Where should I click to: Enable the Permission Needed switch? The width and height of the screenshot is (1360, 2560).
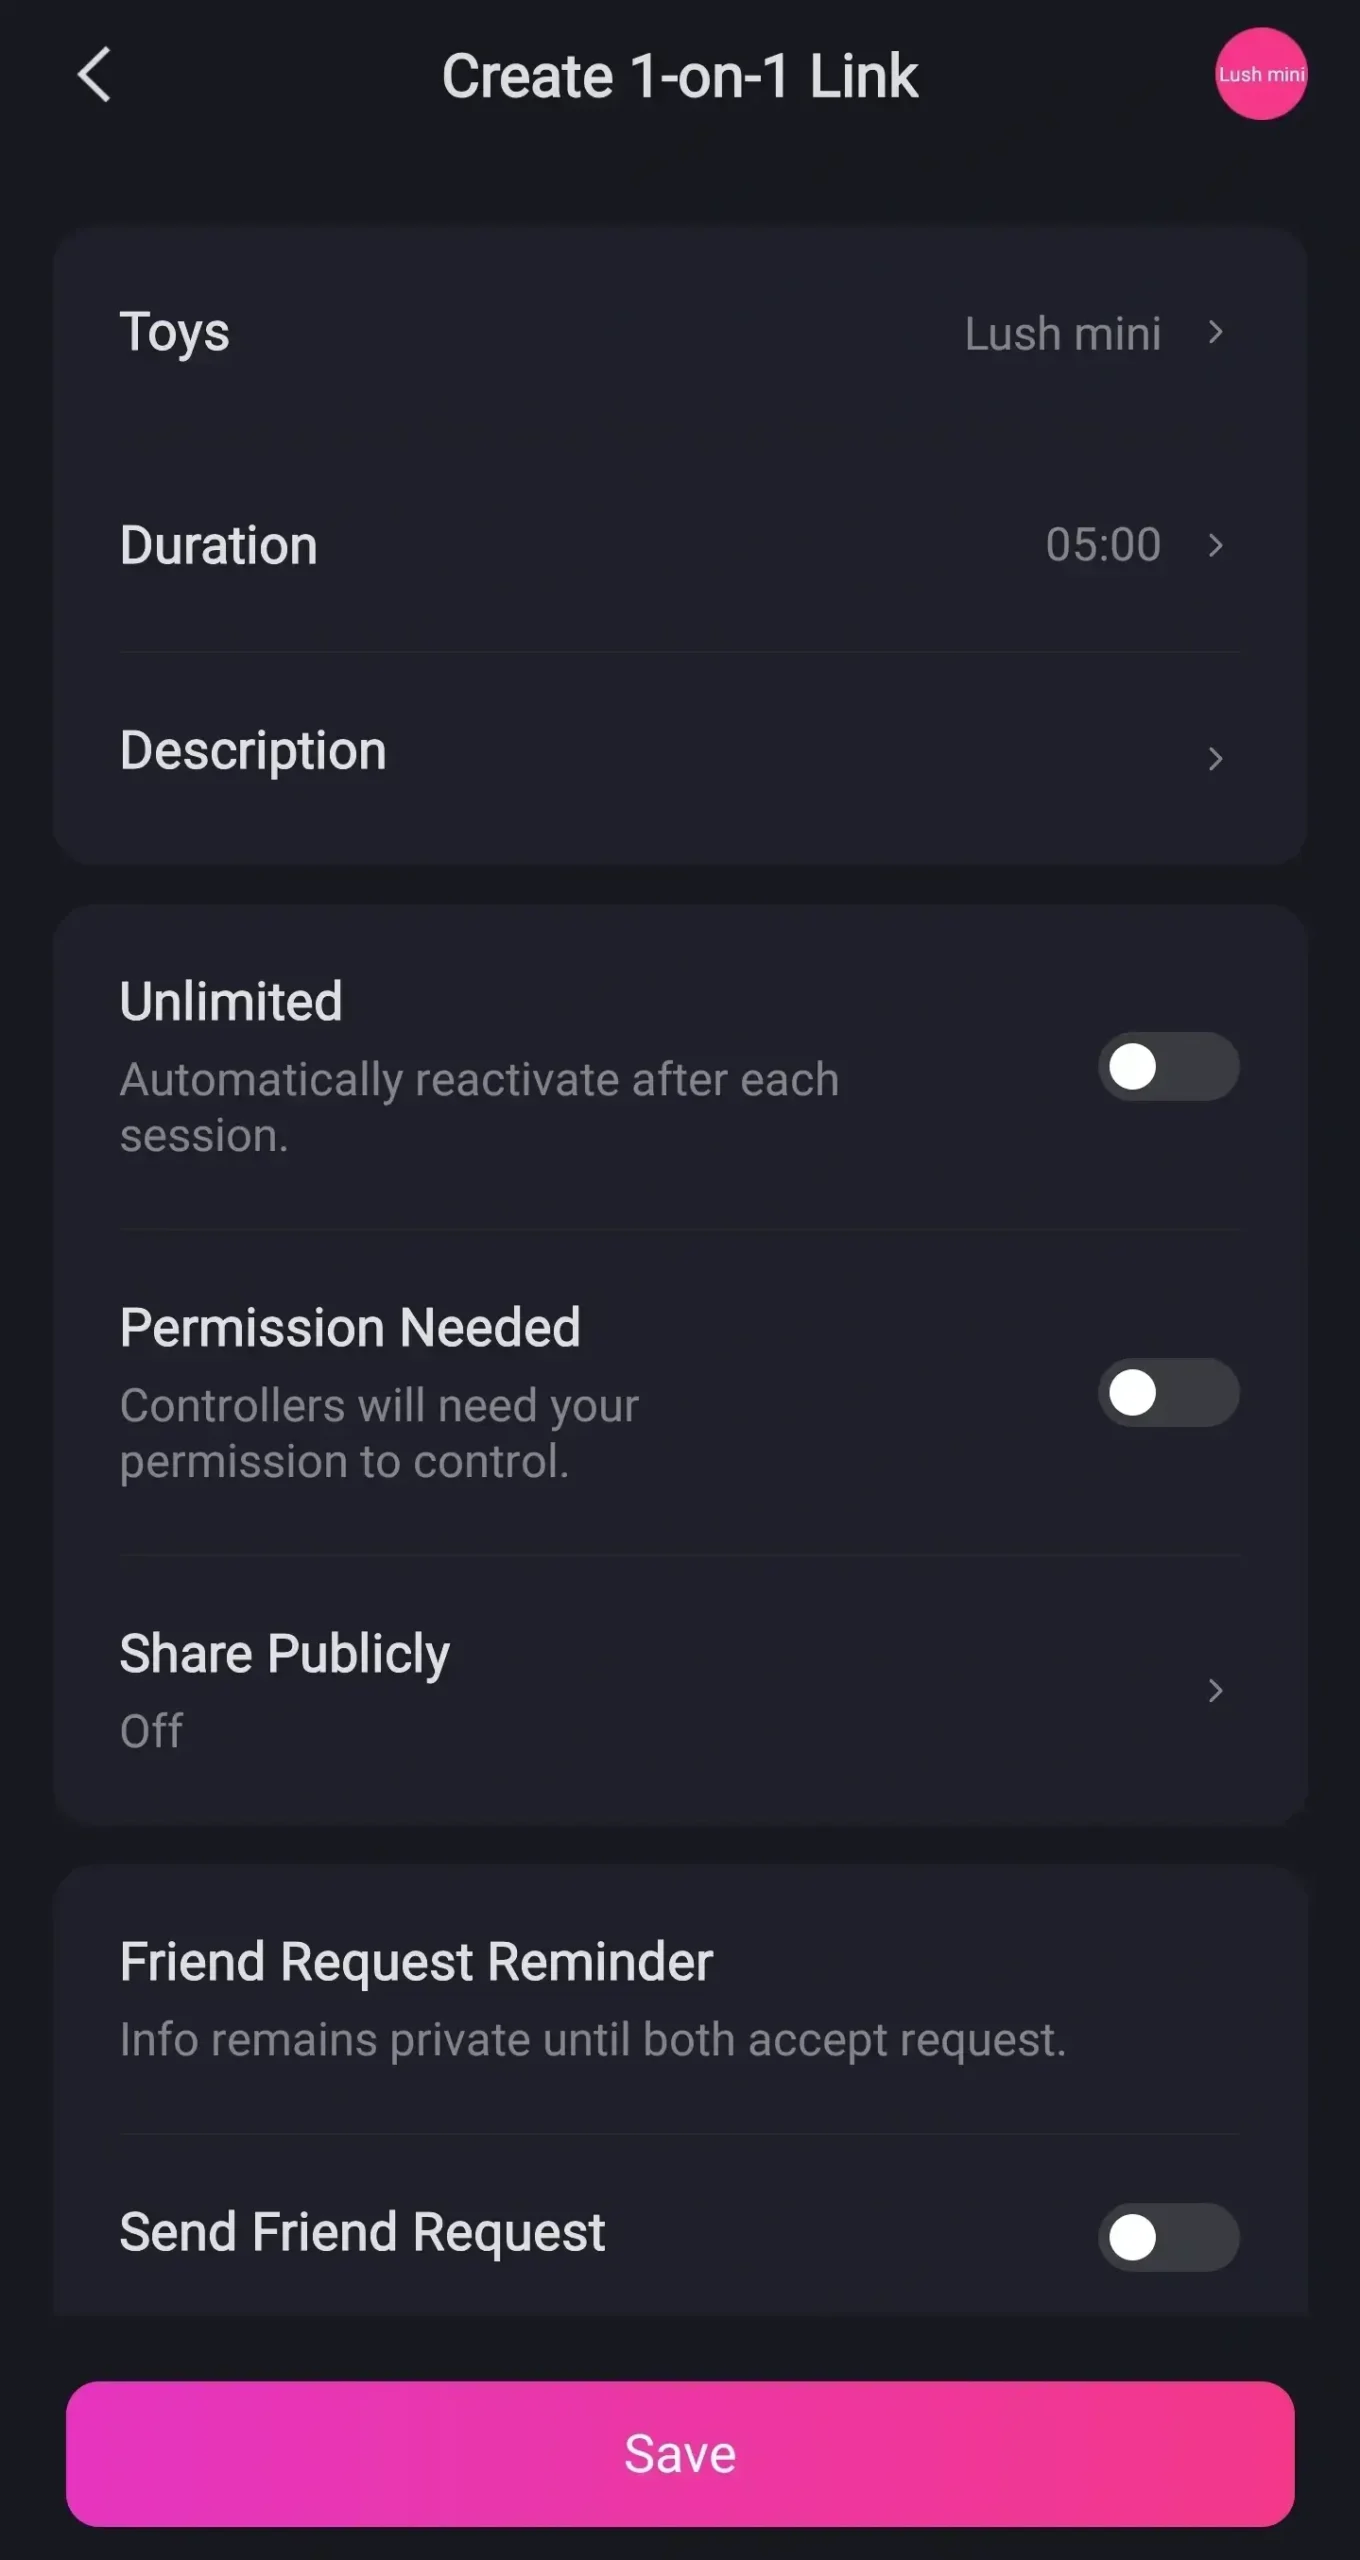click(x=1168, y=1393)
